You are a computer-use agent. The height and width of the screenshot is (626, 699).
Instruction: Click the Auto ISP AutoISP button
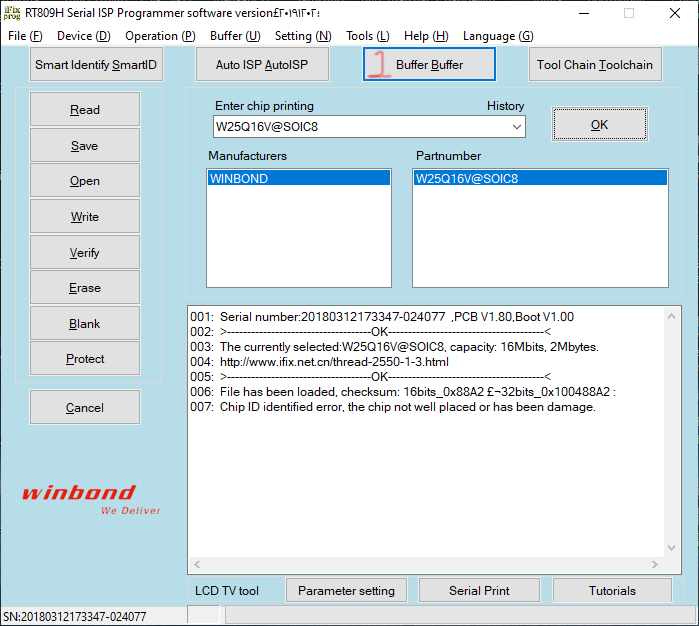[262, 65]
